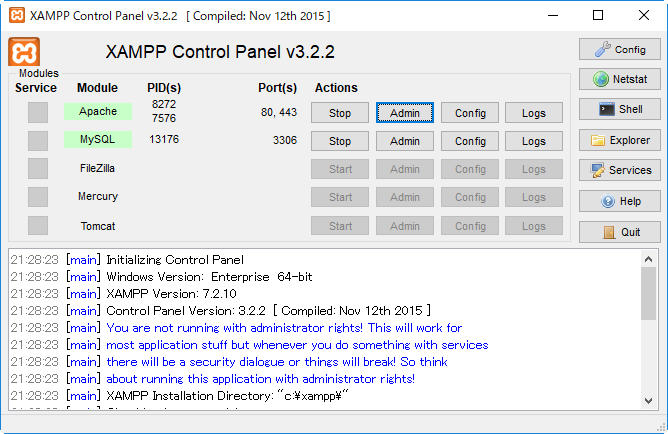Click the log scrollbar thumb
The width and height of the screenshot is (668, 434).
pyautogui.click(x=648, y=294)
